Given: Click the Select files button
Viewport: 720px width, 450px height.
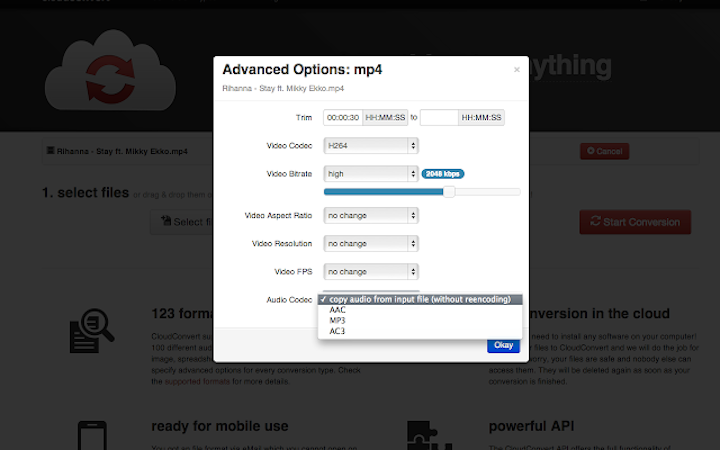Looking at the screenshot, I should pyautogui.click(x=182, y=222).
